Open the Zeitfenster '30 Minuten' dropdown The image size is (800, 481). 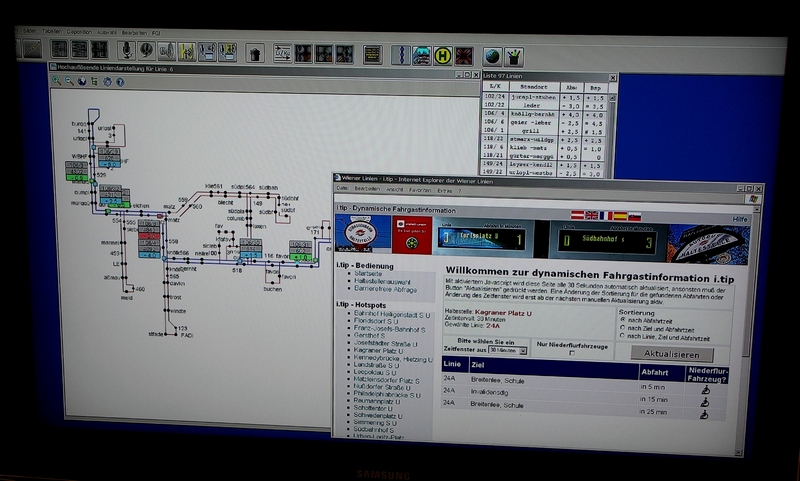[x=508, y=350]
